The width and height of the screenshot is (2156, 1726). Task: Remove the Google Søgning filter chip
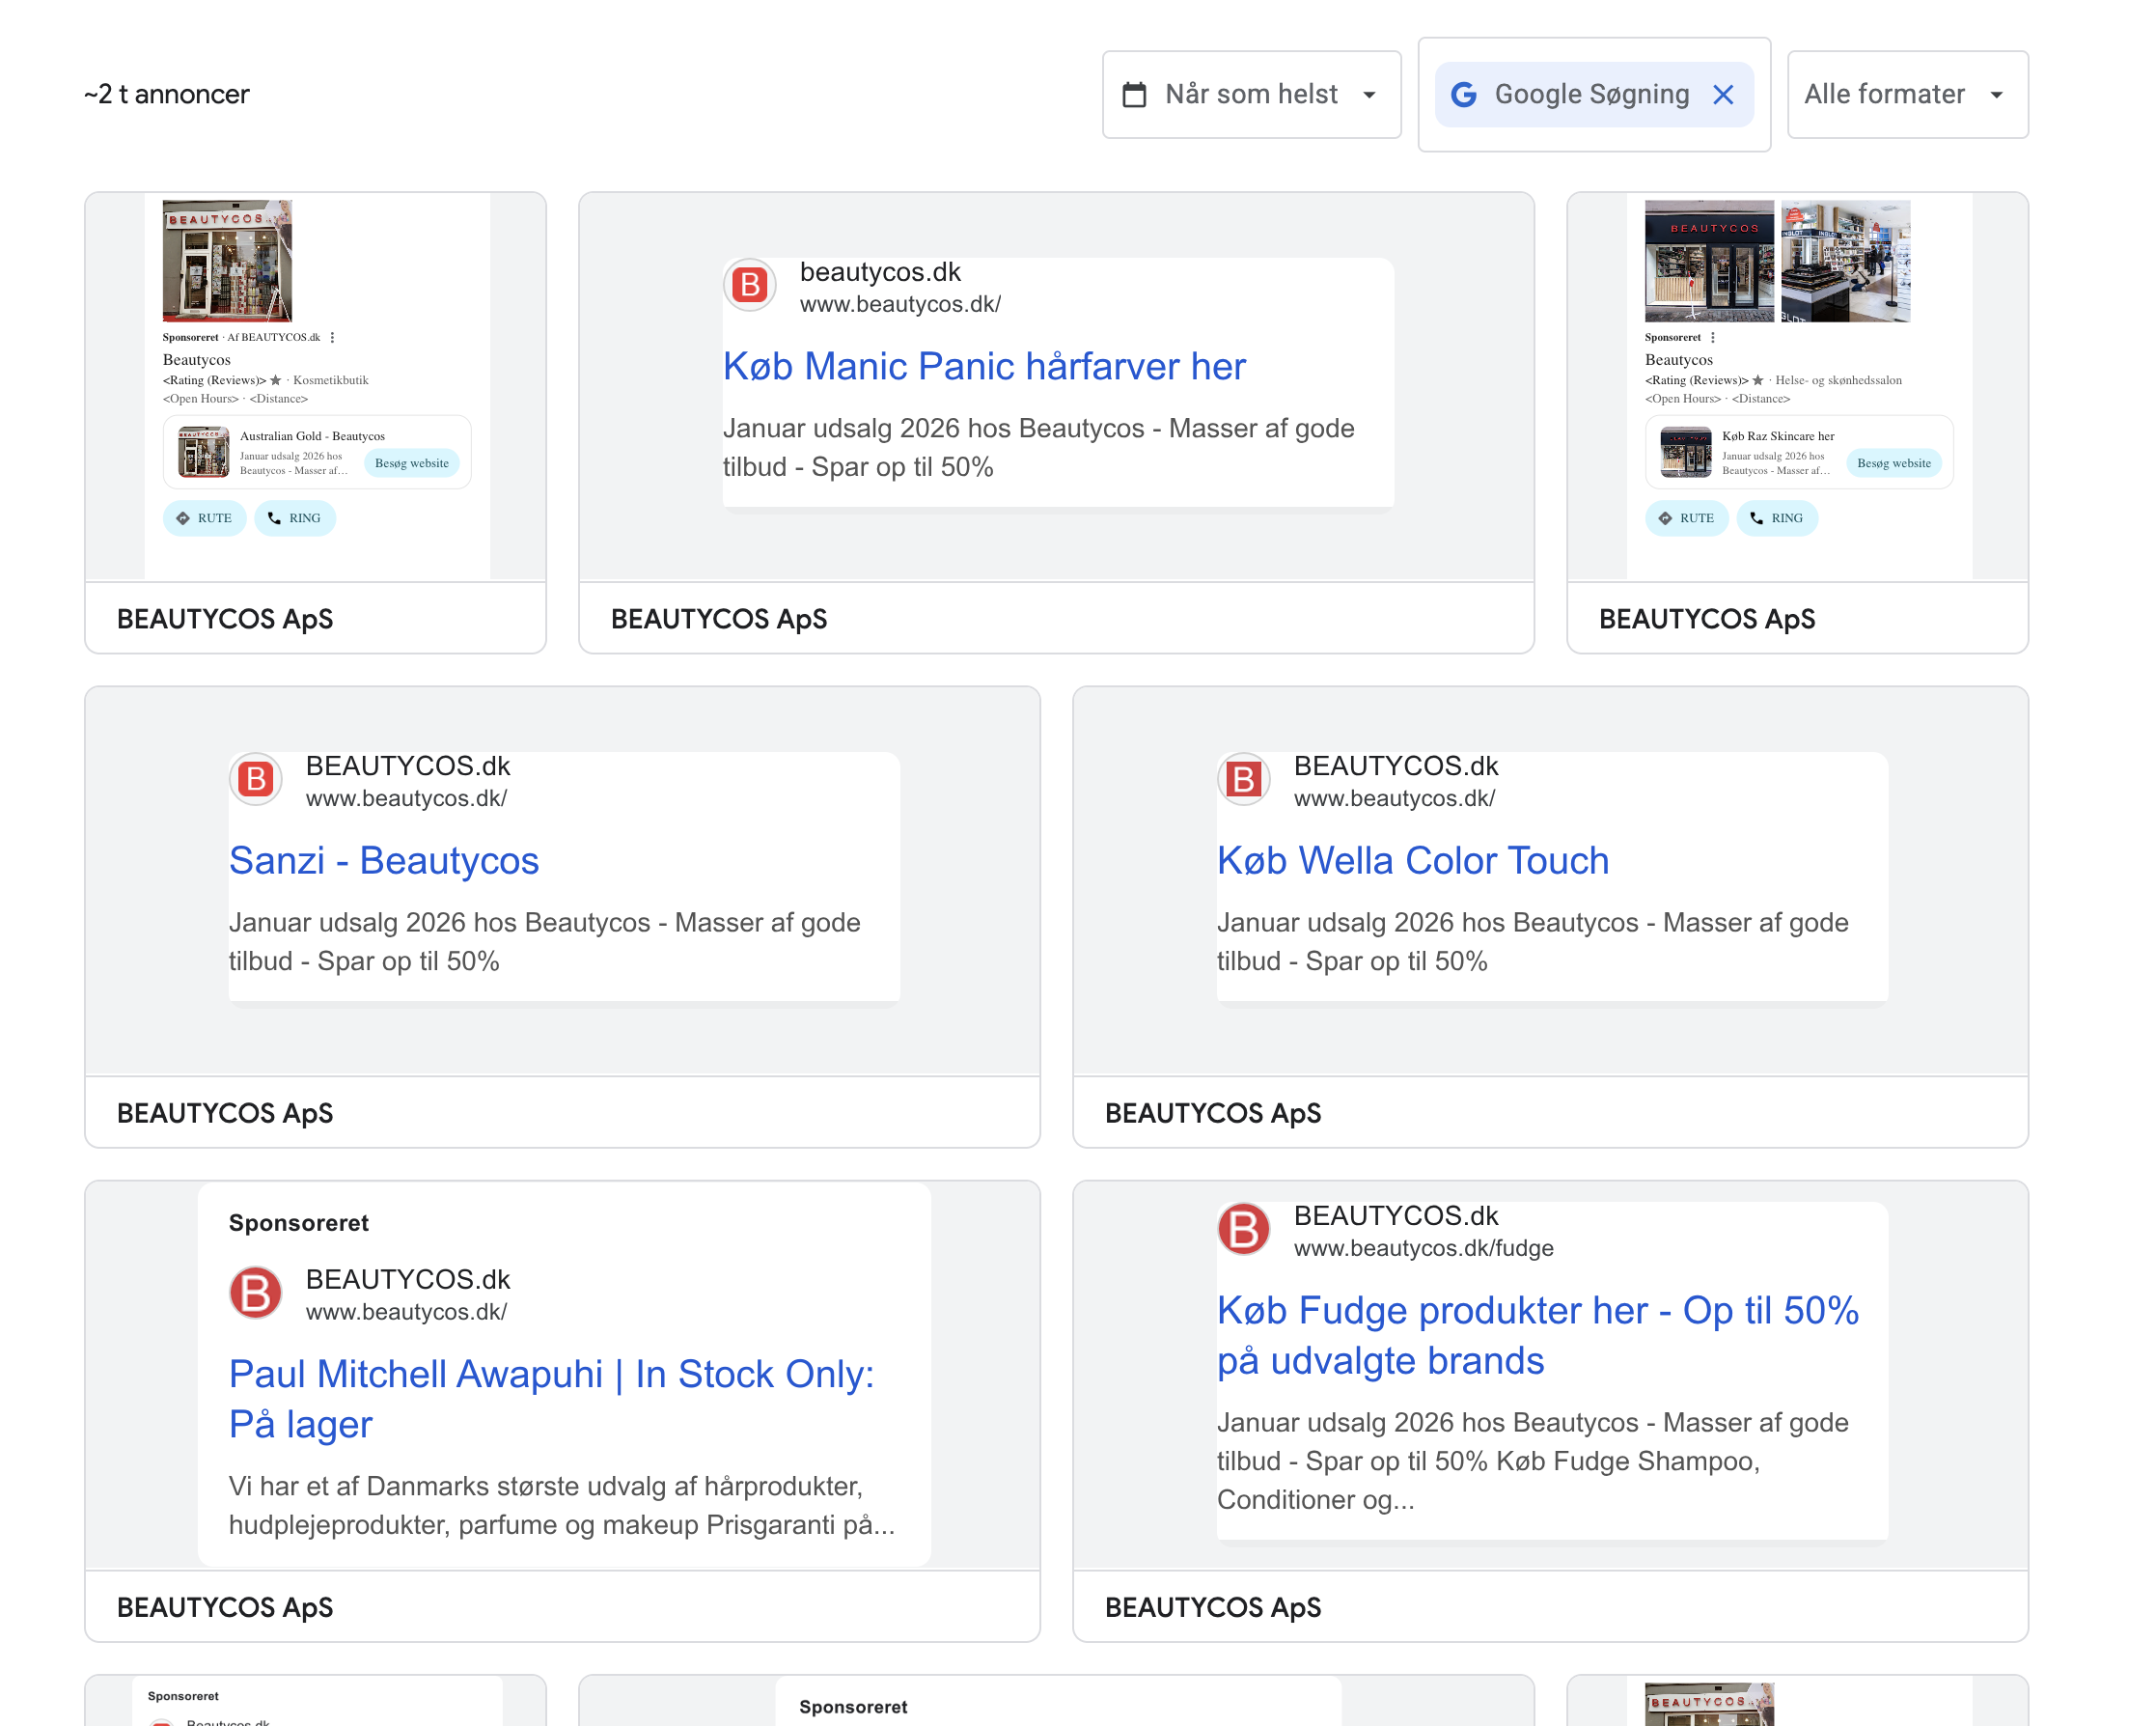point(1723,95)
